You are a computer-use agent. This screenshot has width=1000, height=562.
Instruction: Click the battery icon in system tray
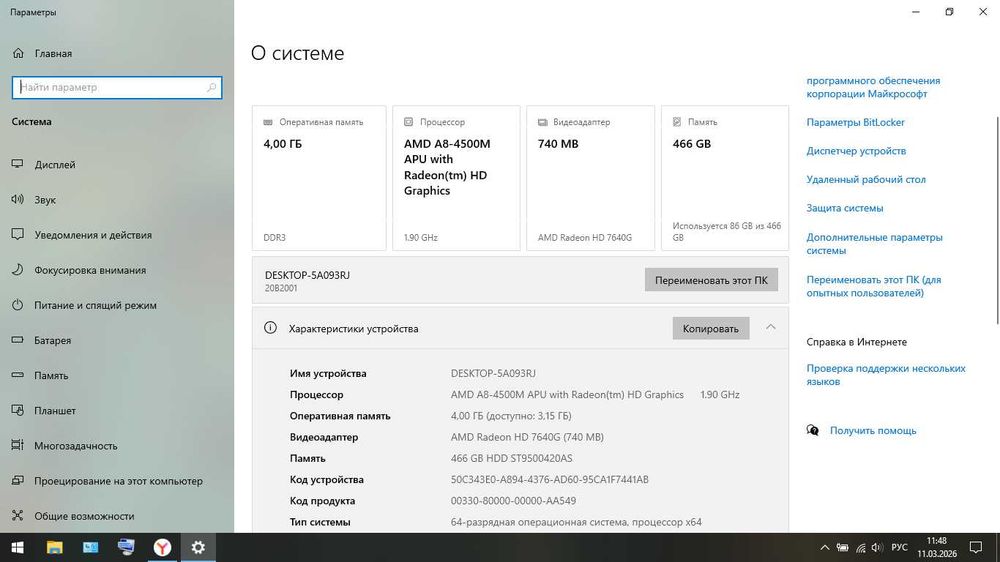[842, 547]
